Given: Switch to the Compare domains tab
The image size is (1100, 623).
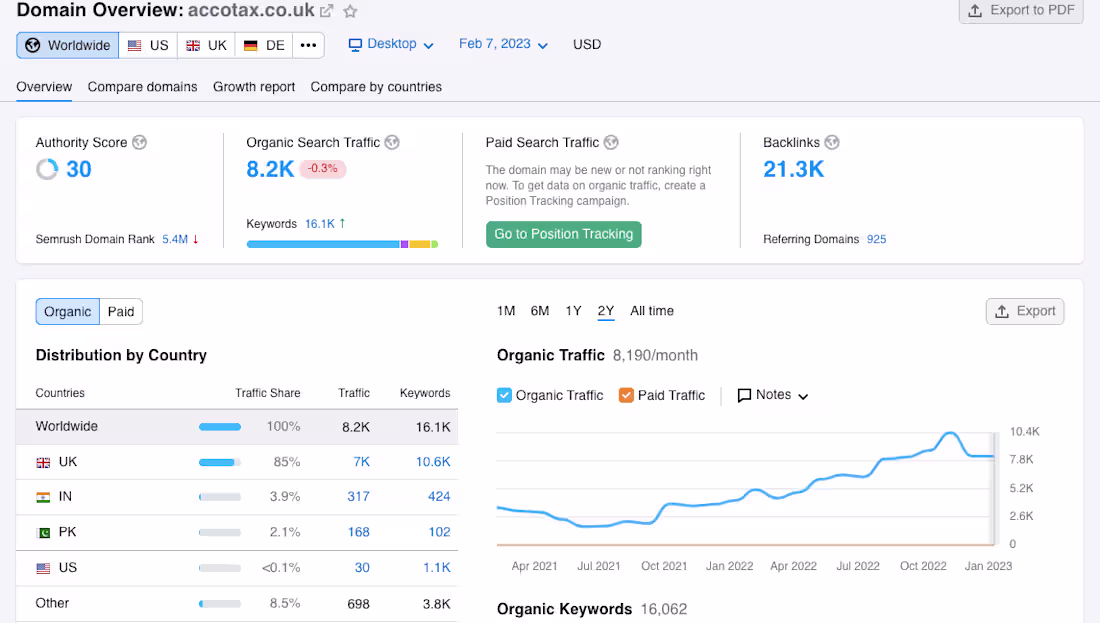Looking at the screenshot, I should coord(142,87).
